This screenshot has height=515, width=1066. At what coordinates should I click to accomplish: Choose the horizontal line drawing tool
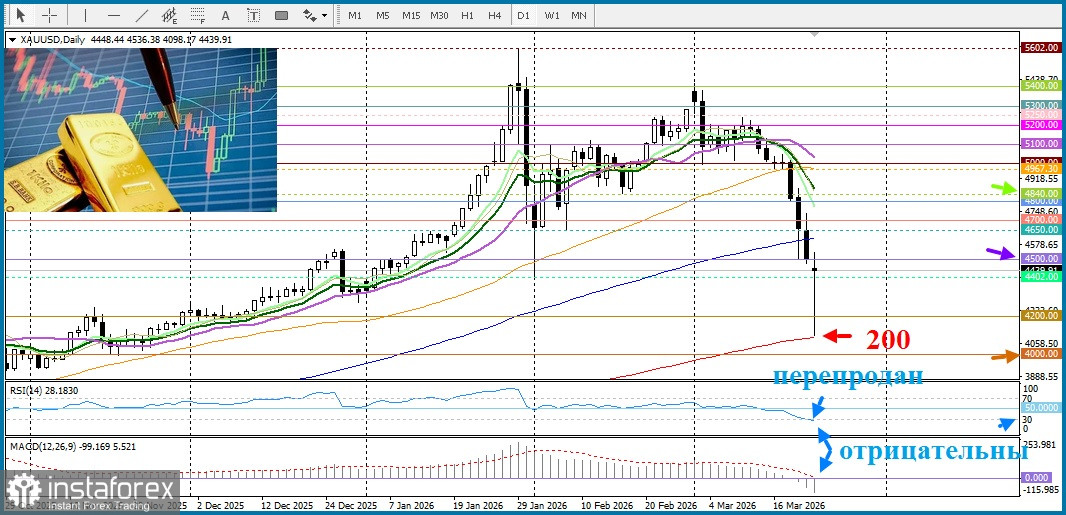click(113, 15)
